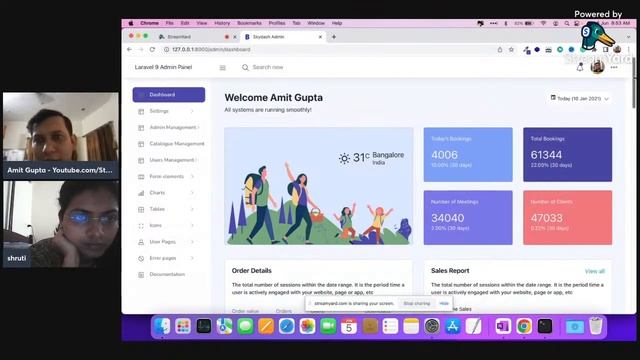Click Stop sharing in the screen-share bar

[x=417, y=303]
